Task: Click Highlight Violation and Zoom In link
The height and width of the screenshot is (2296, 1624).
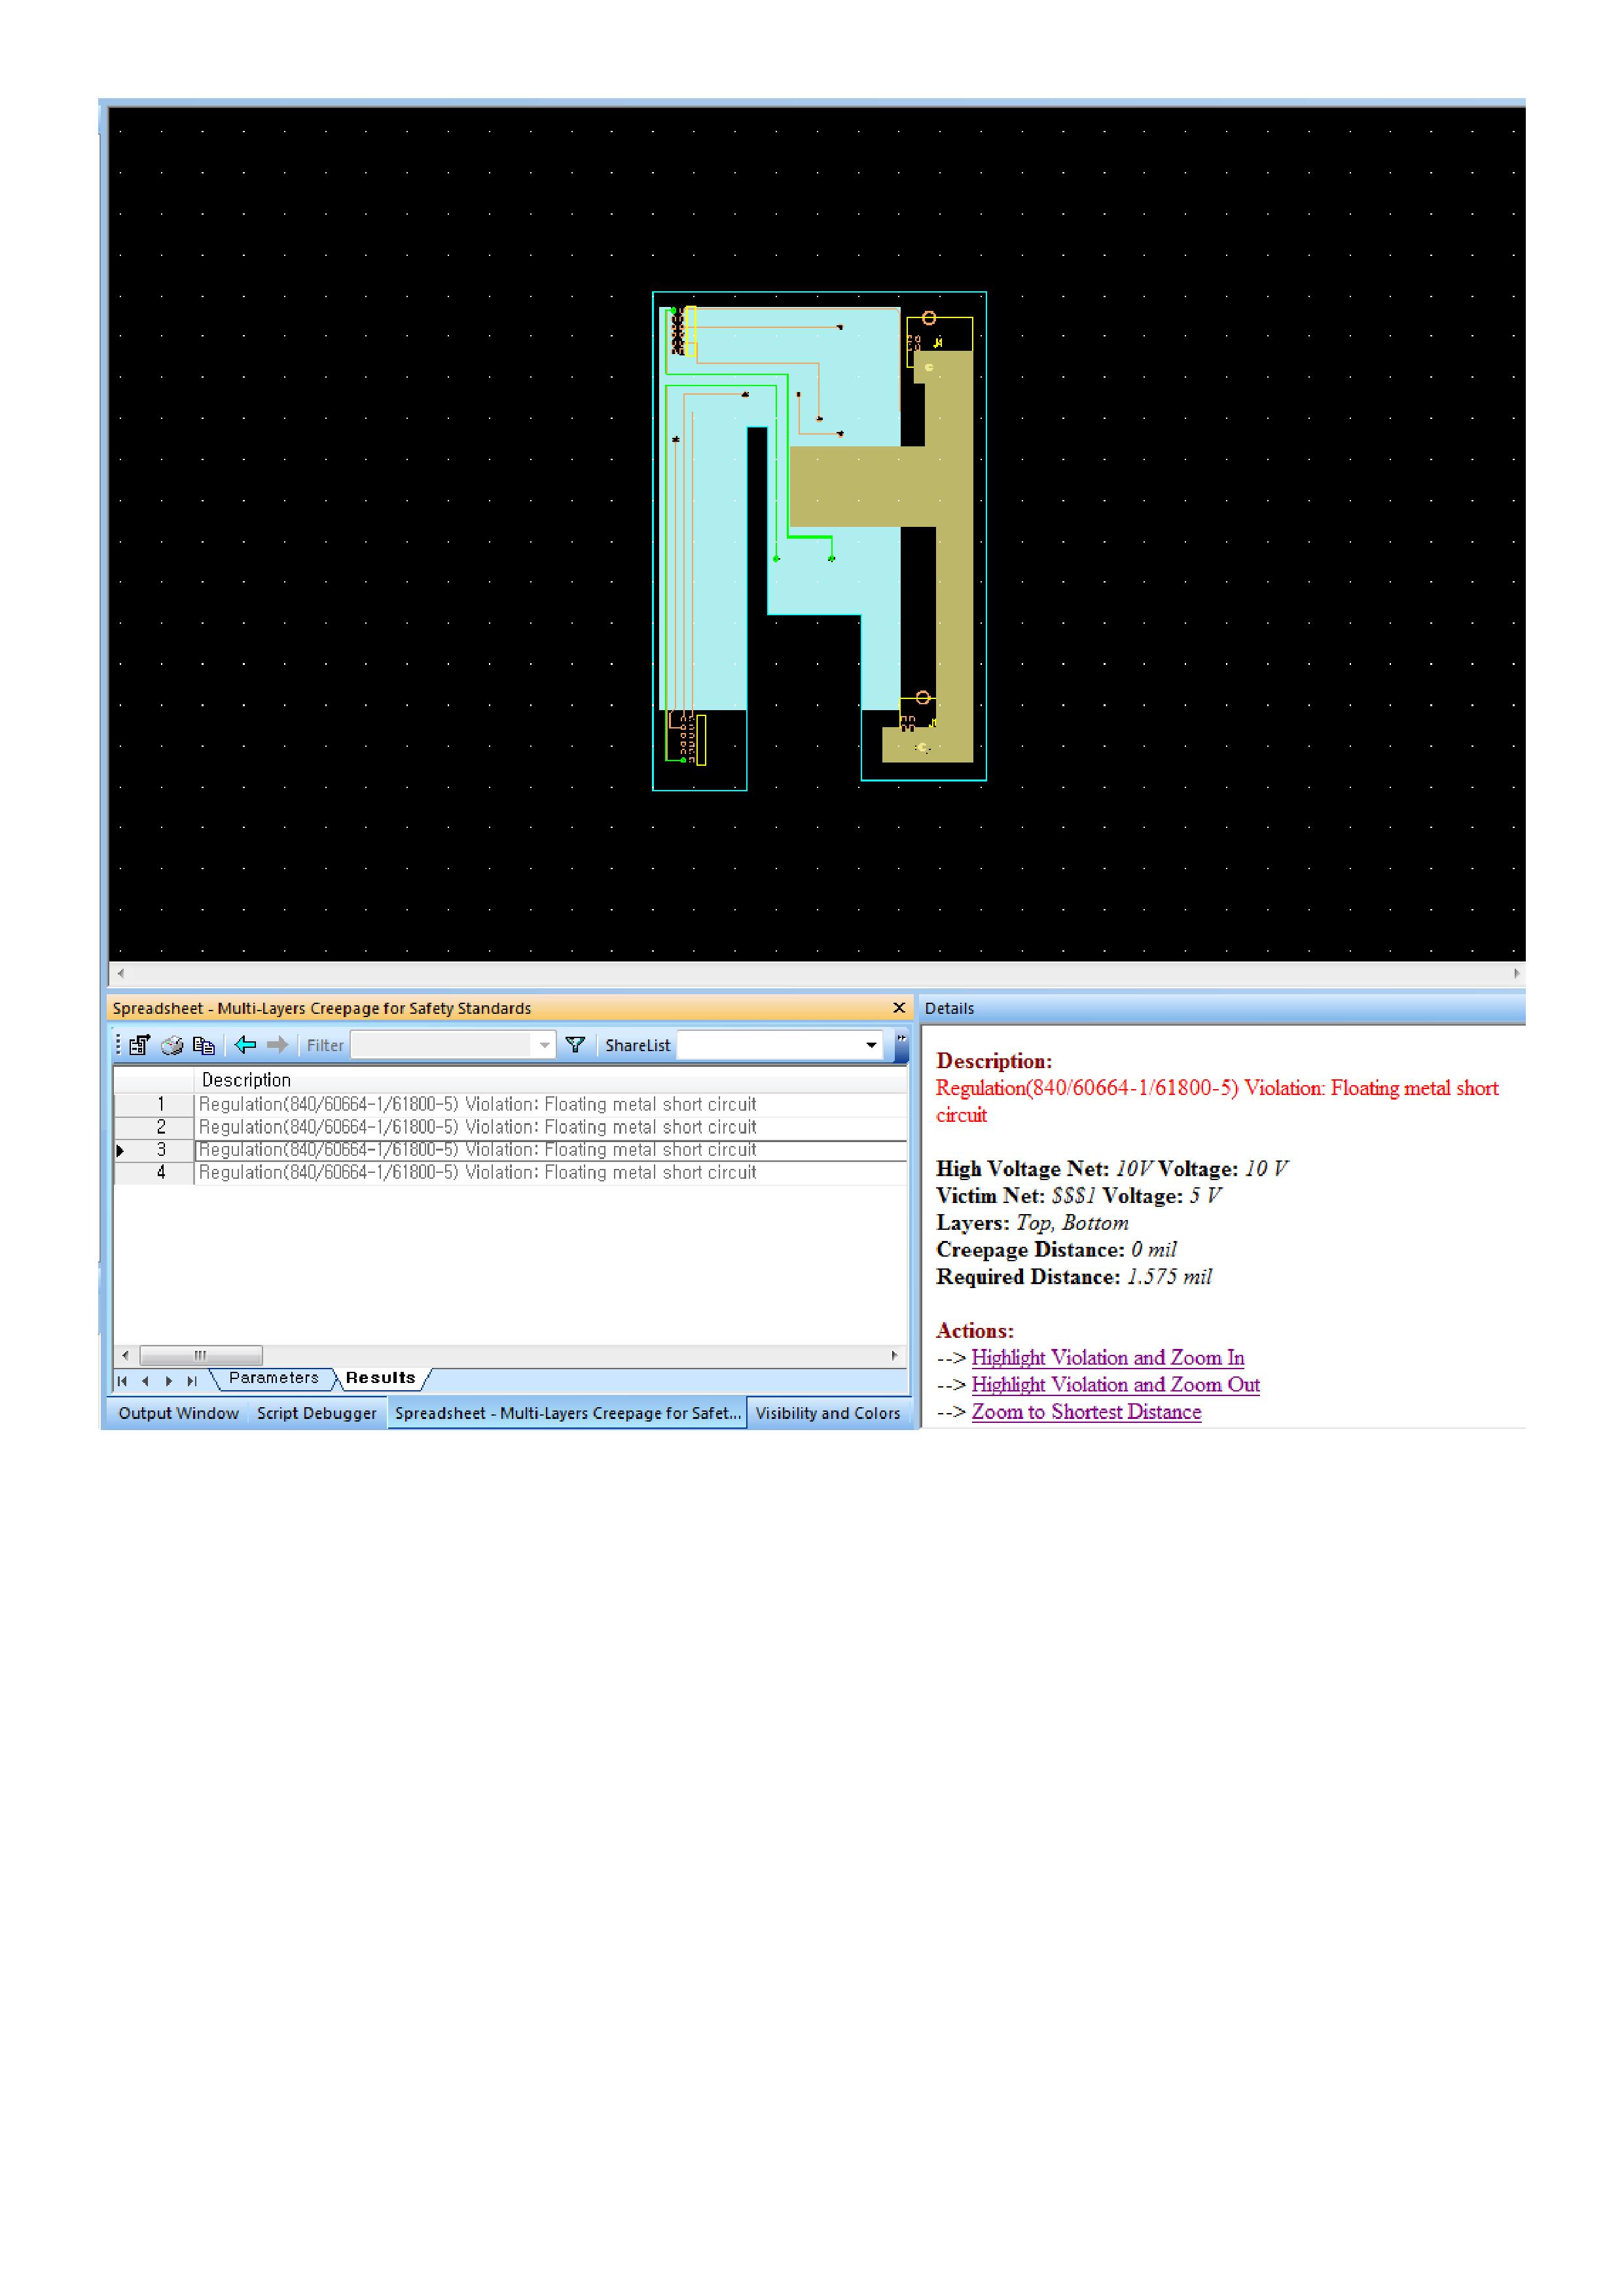Action: 1107,1357
